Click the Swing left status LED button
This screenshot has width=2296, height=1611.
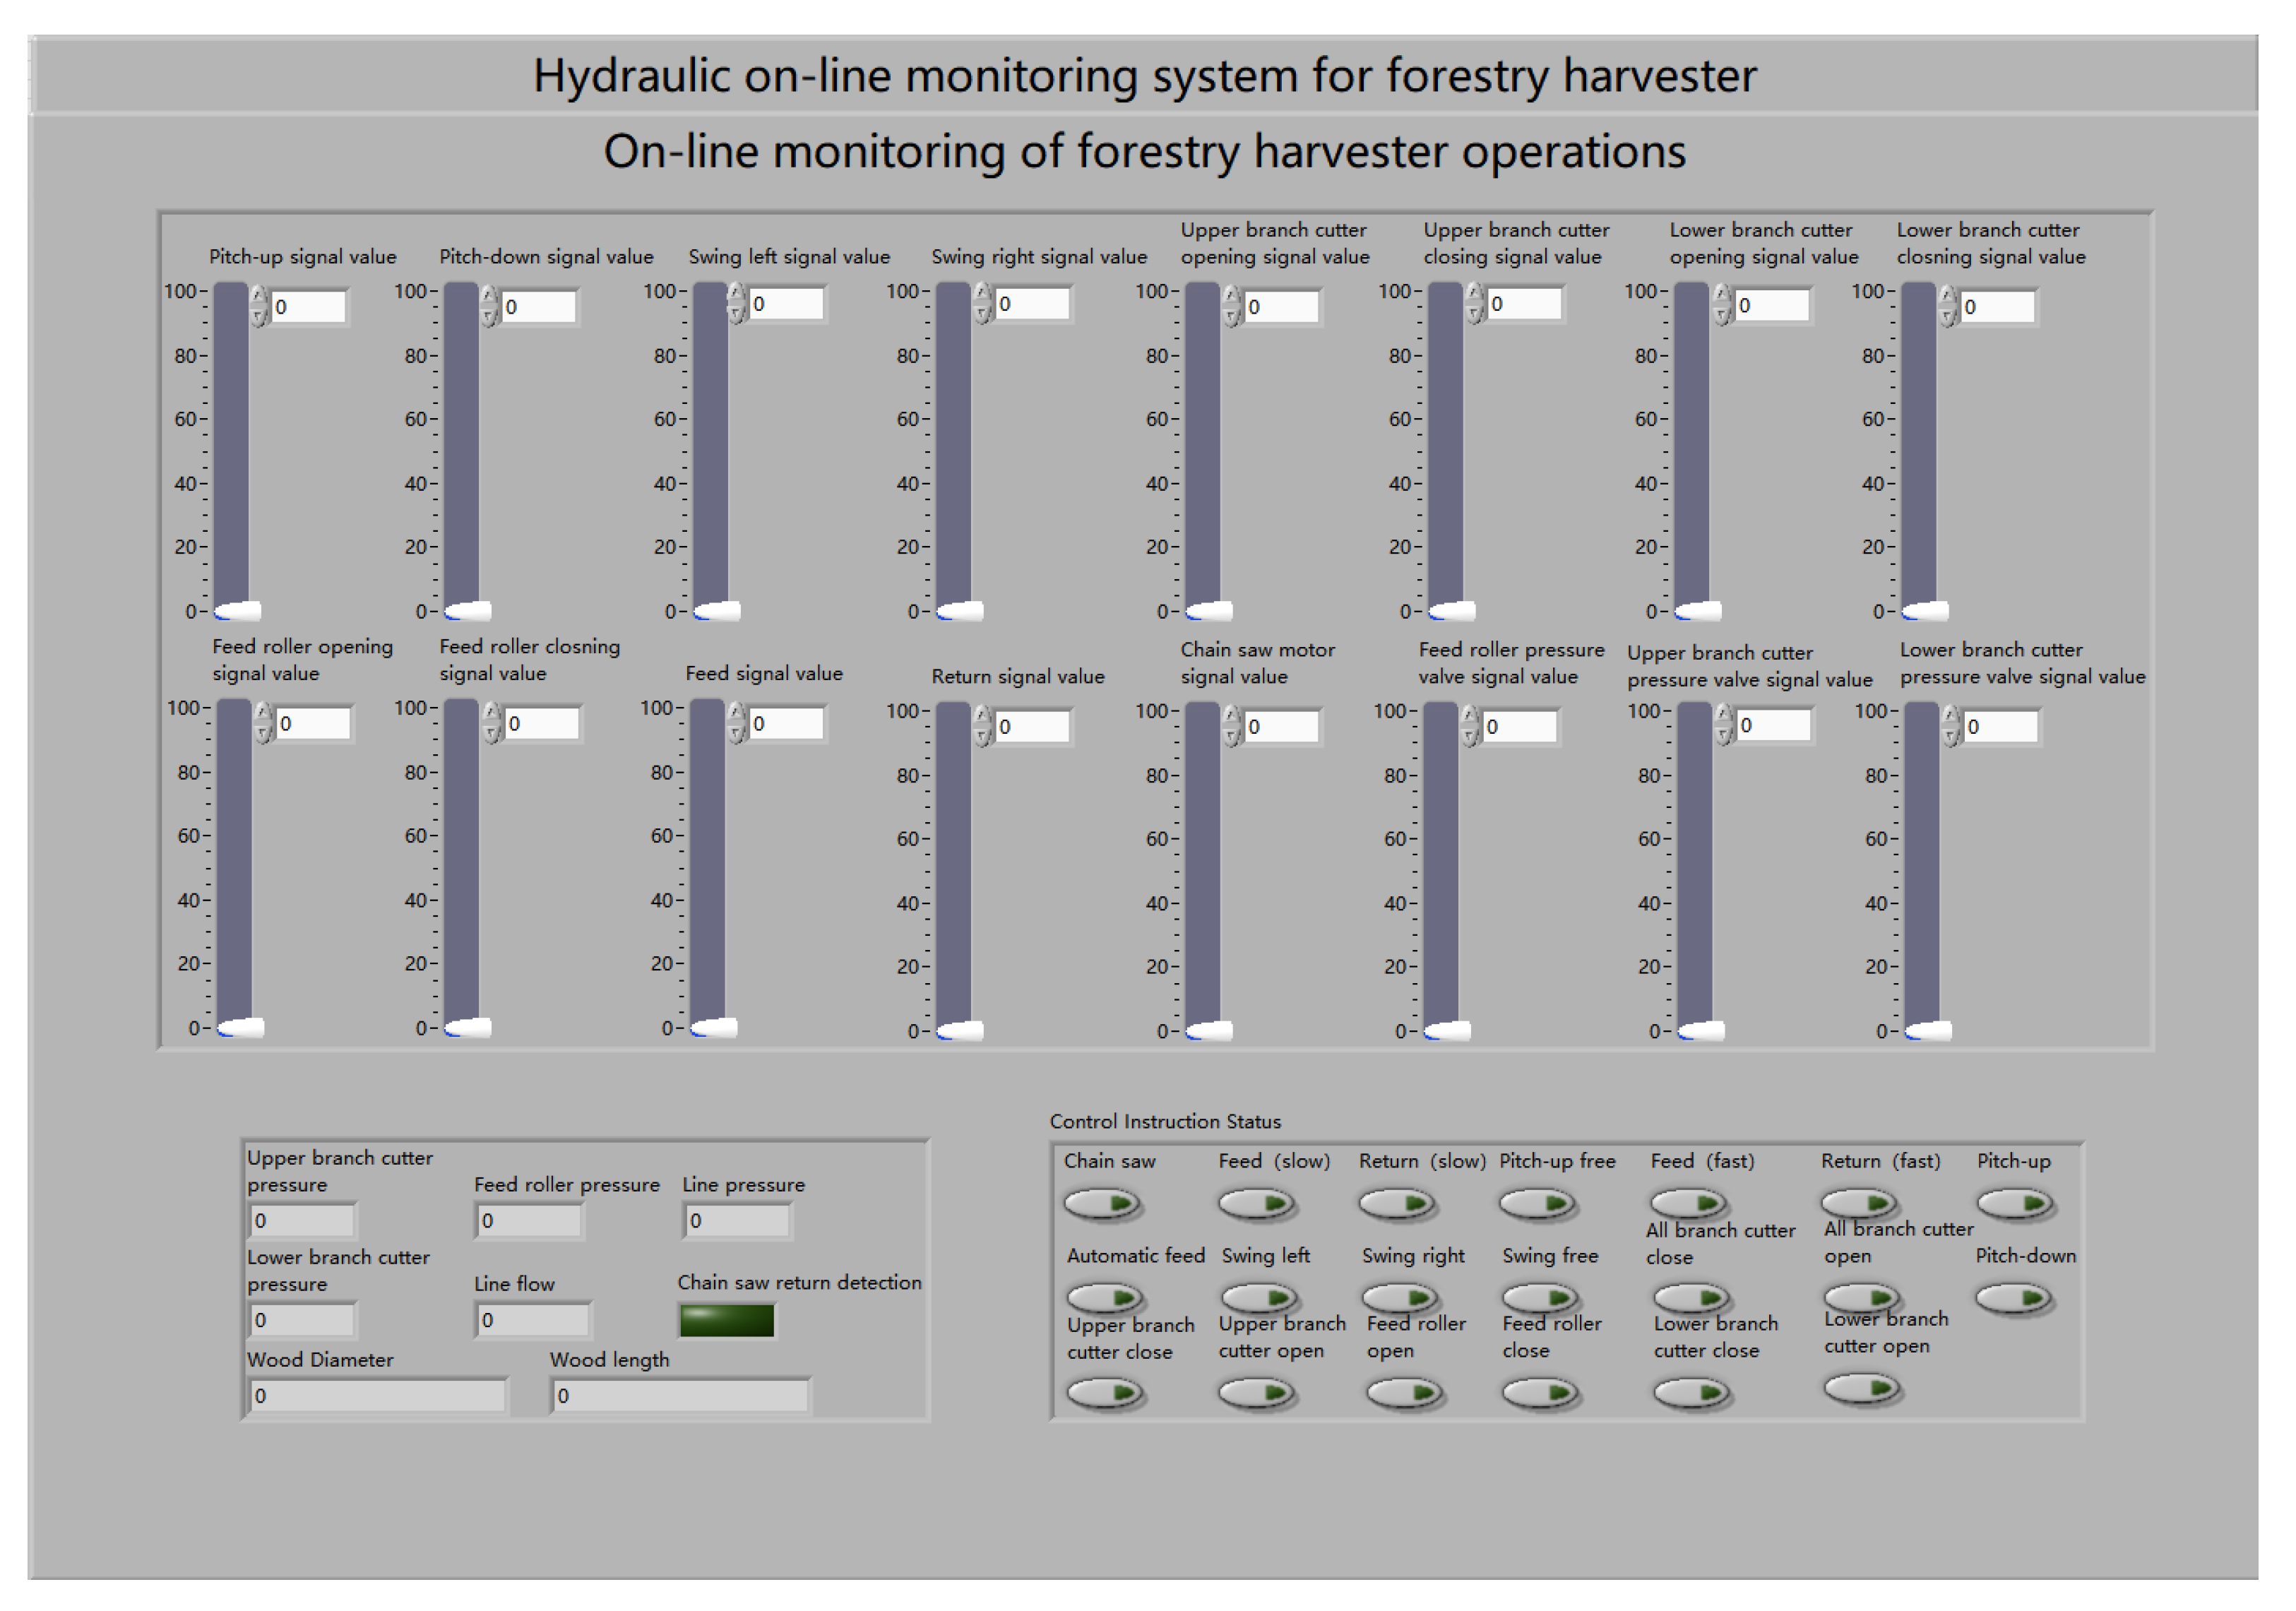pyautogui.click(x=1259, y=1298)
